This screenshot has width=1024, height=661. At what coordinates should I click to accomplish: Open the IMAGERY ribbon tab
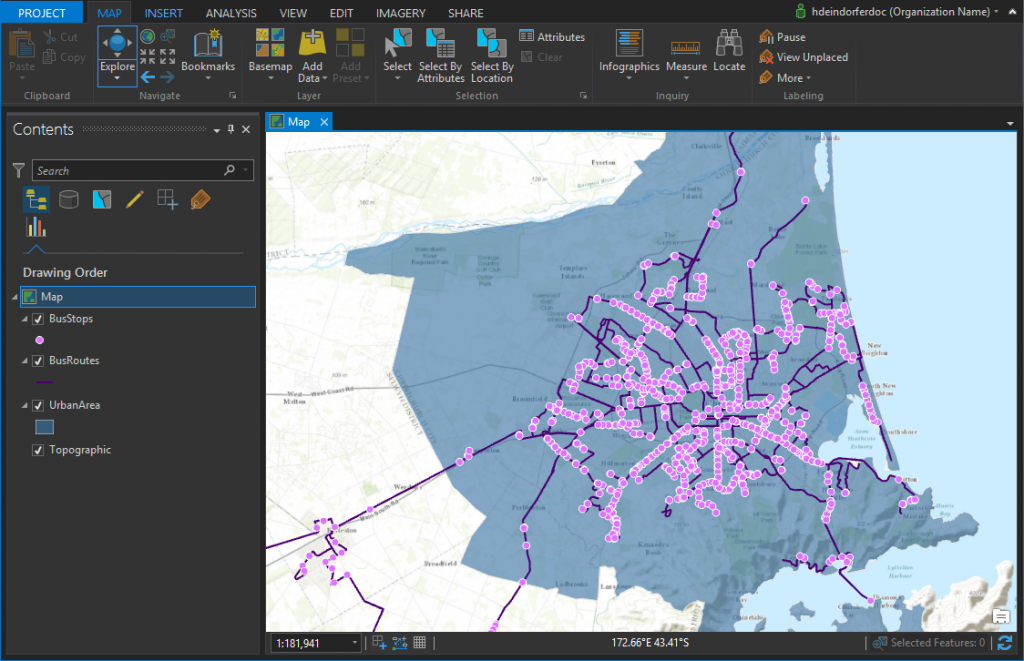tap(400, 13)
